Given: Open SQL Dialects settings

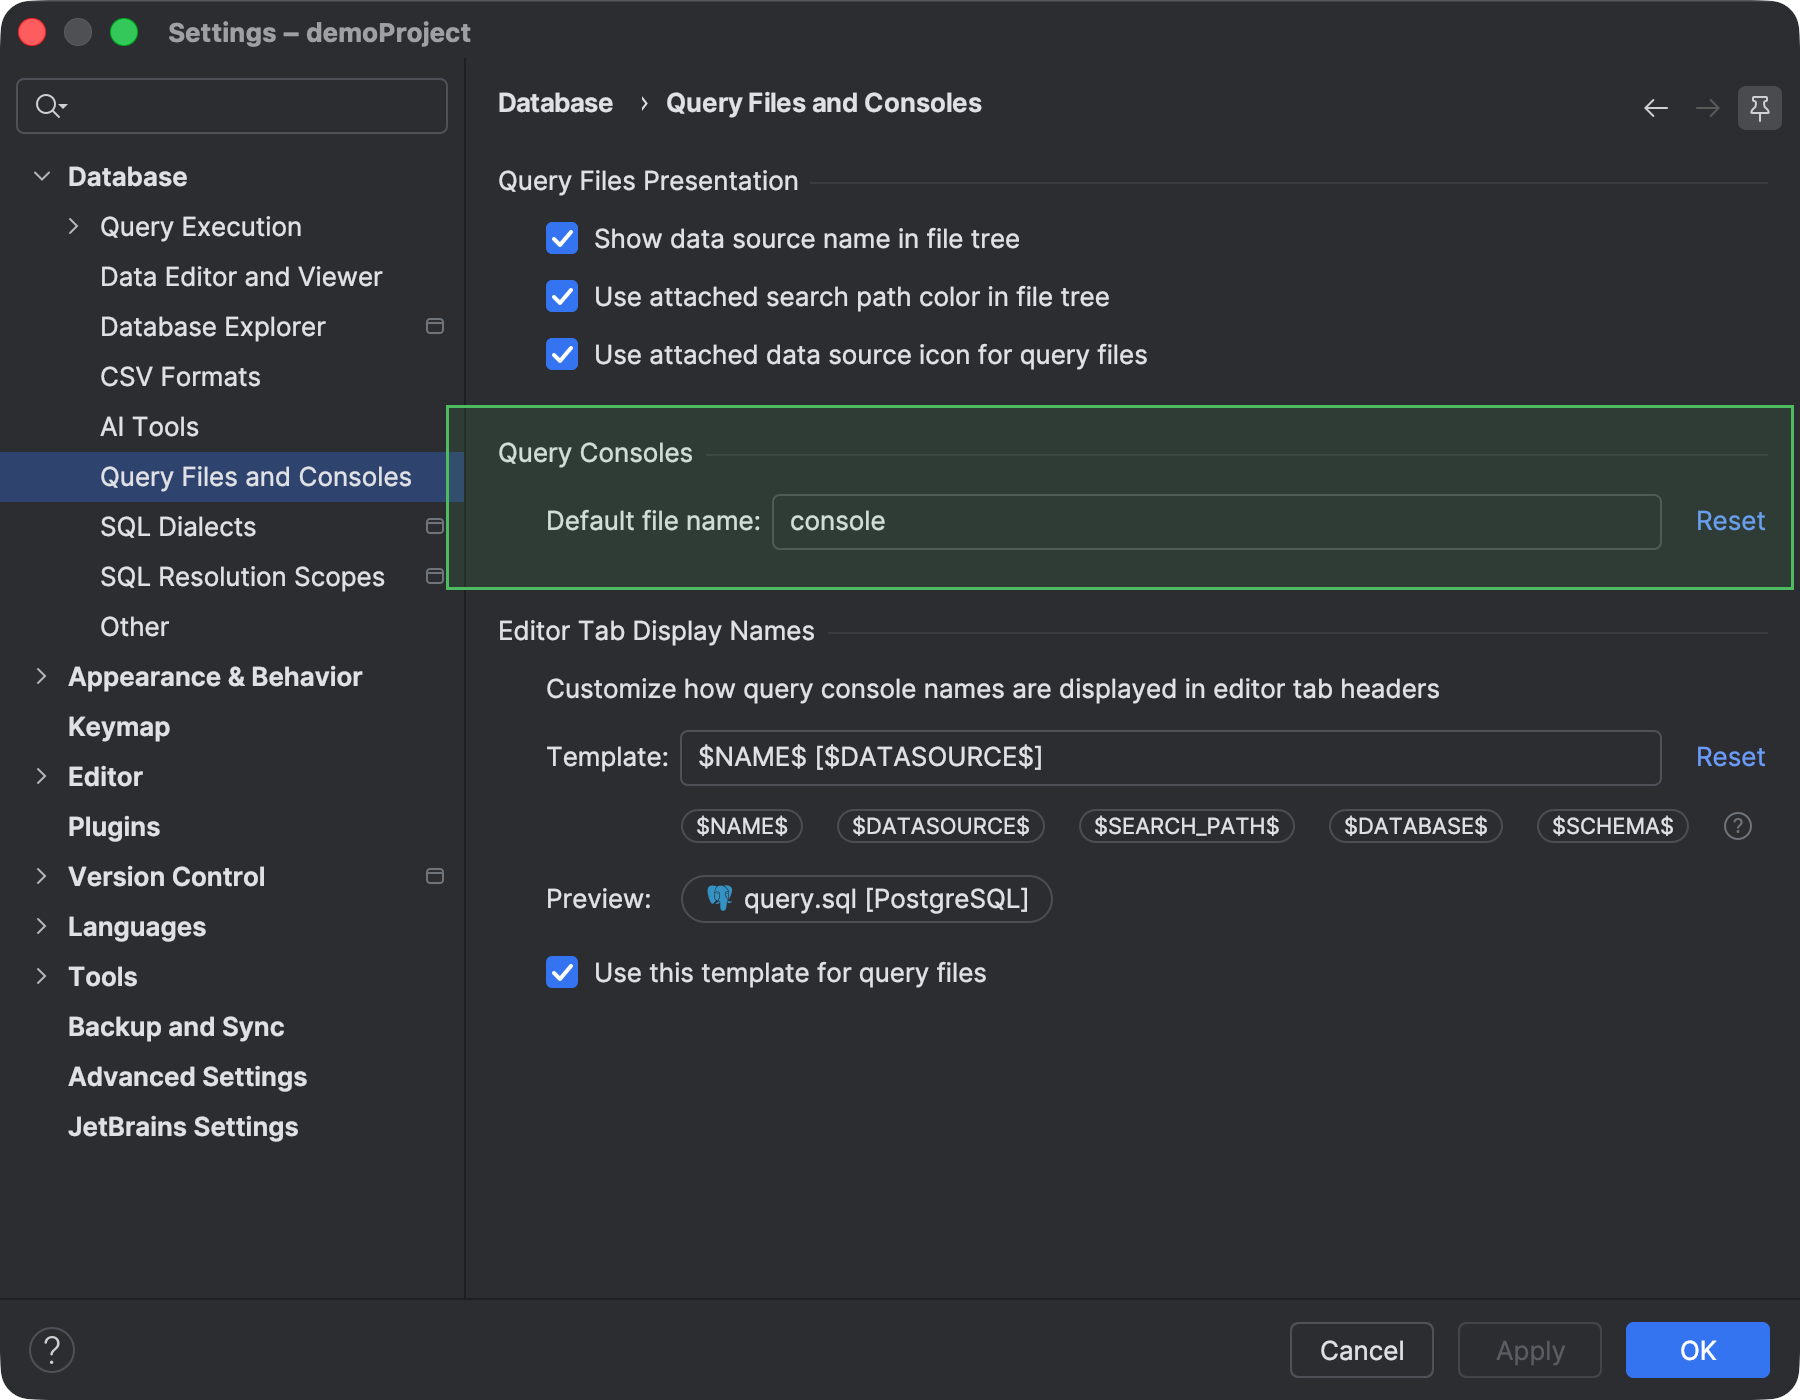Looking at the screenshot, I should pyautogui.click(x=178, y=527).
